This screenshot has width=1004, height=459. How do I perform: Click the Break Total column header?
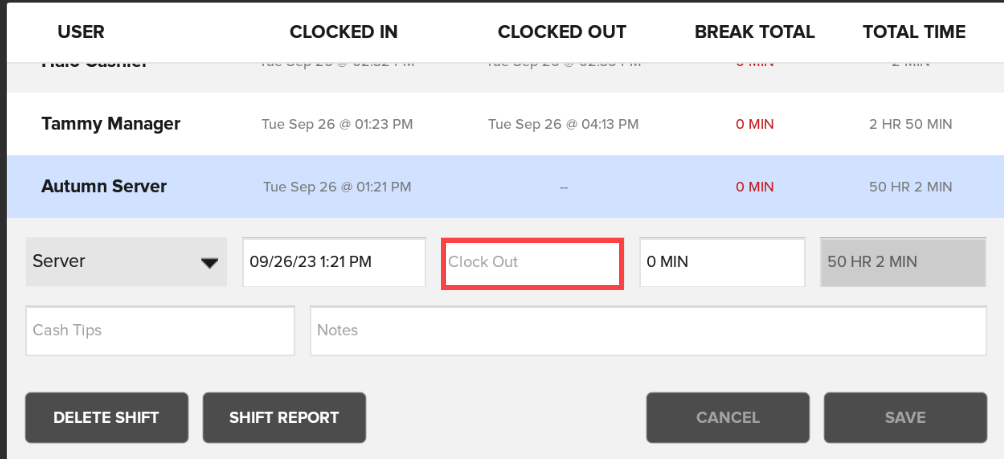click(755, 32)
